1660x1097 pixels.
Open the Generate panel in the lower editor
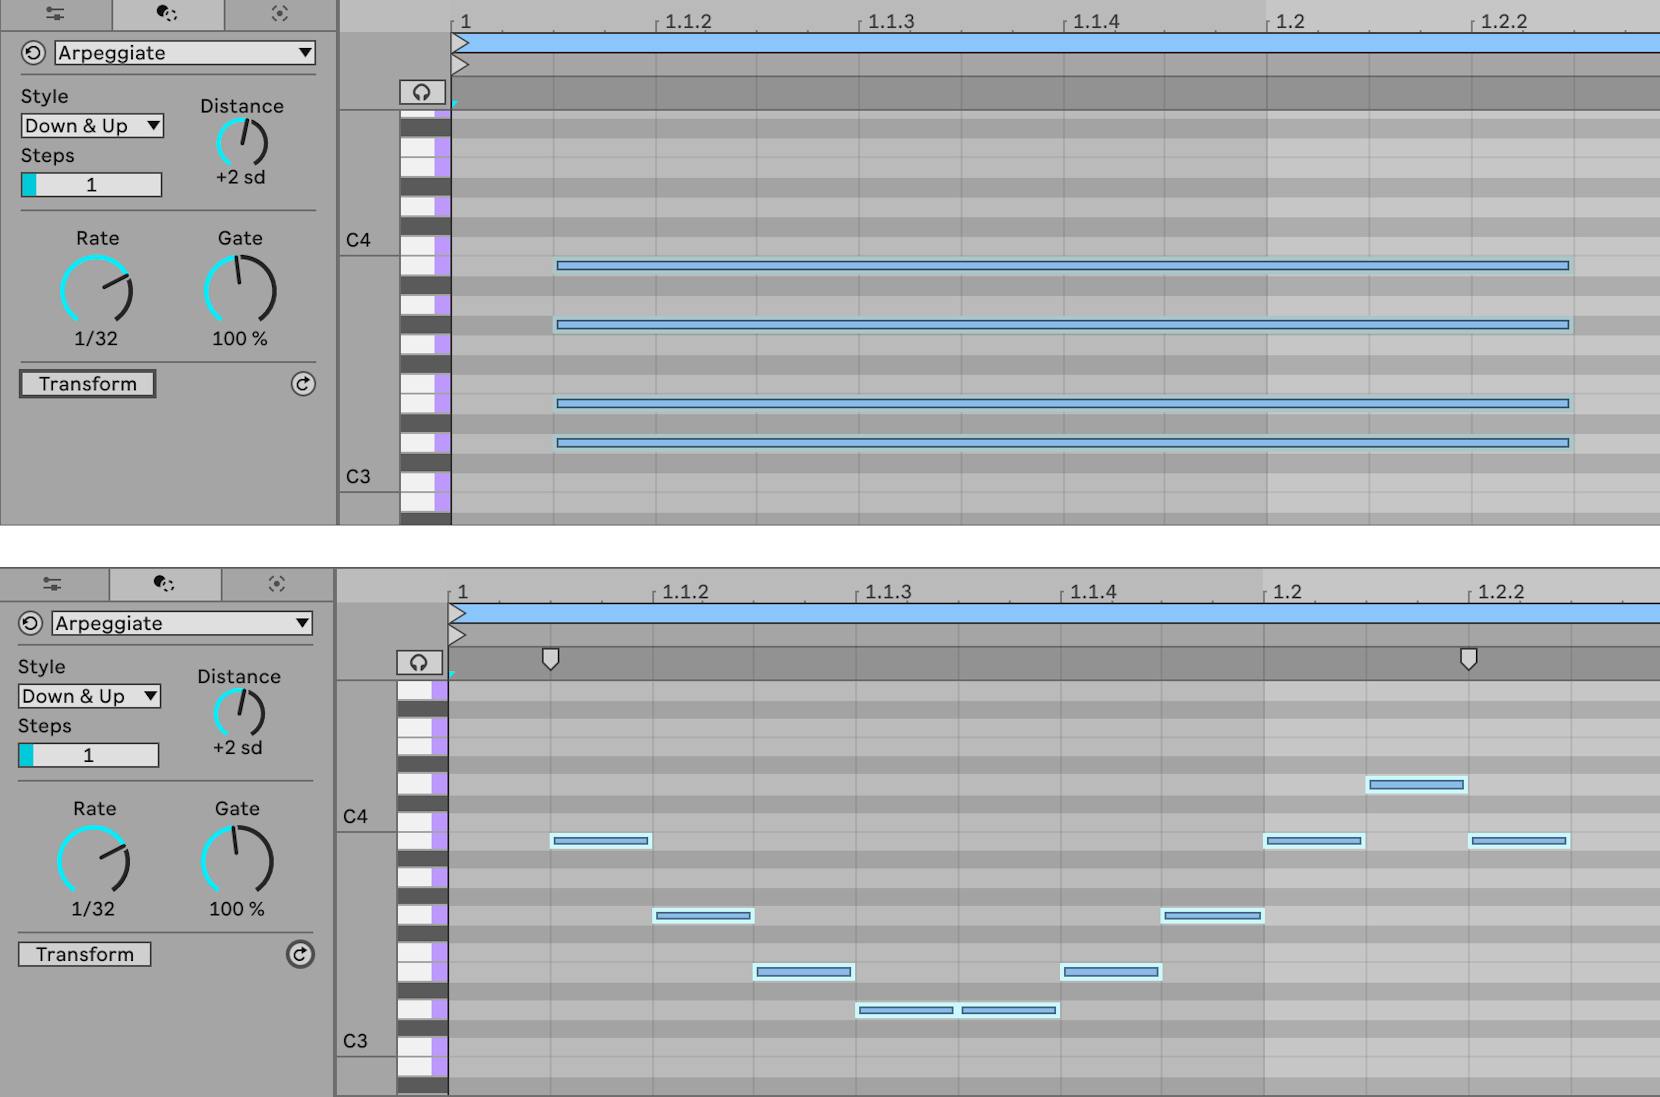(x=278, y=584)
